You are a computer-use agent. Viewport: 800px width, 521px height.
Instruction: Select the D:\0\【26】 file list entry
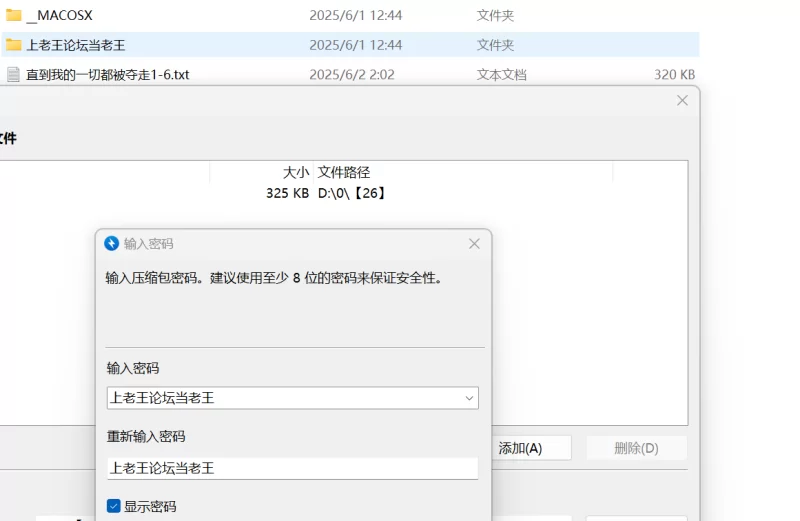click(352, 193)
